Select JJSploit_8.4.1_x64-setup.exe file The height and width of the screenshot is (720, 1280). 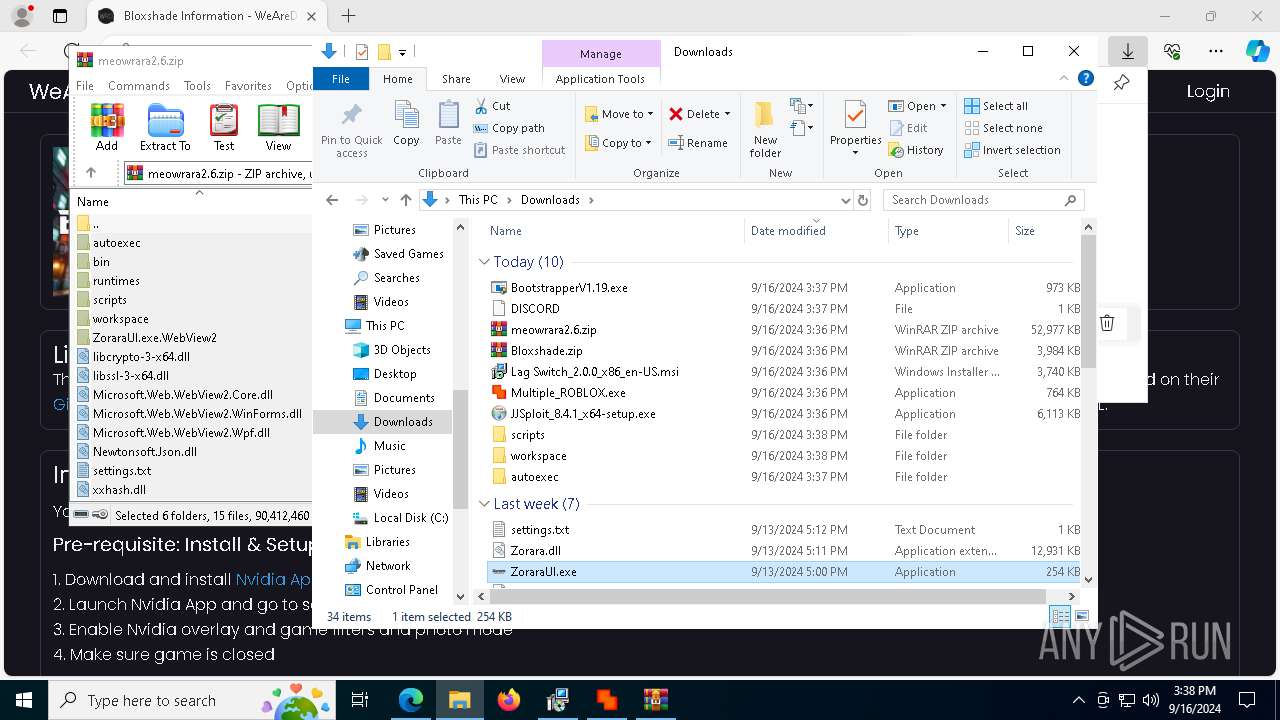tap(583, 414)
